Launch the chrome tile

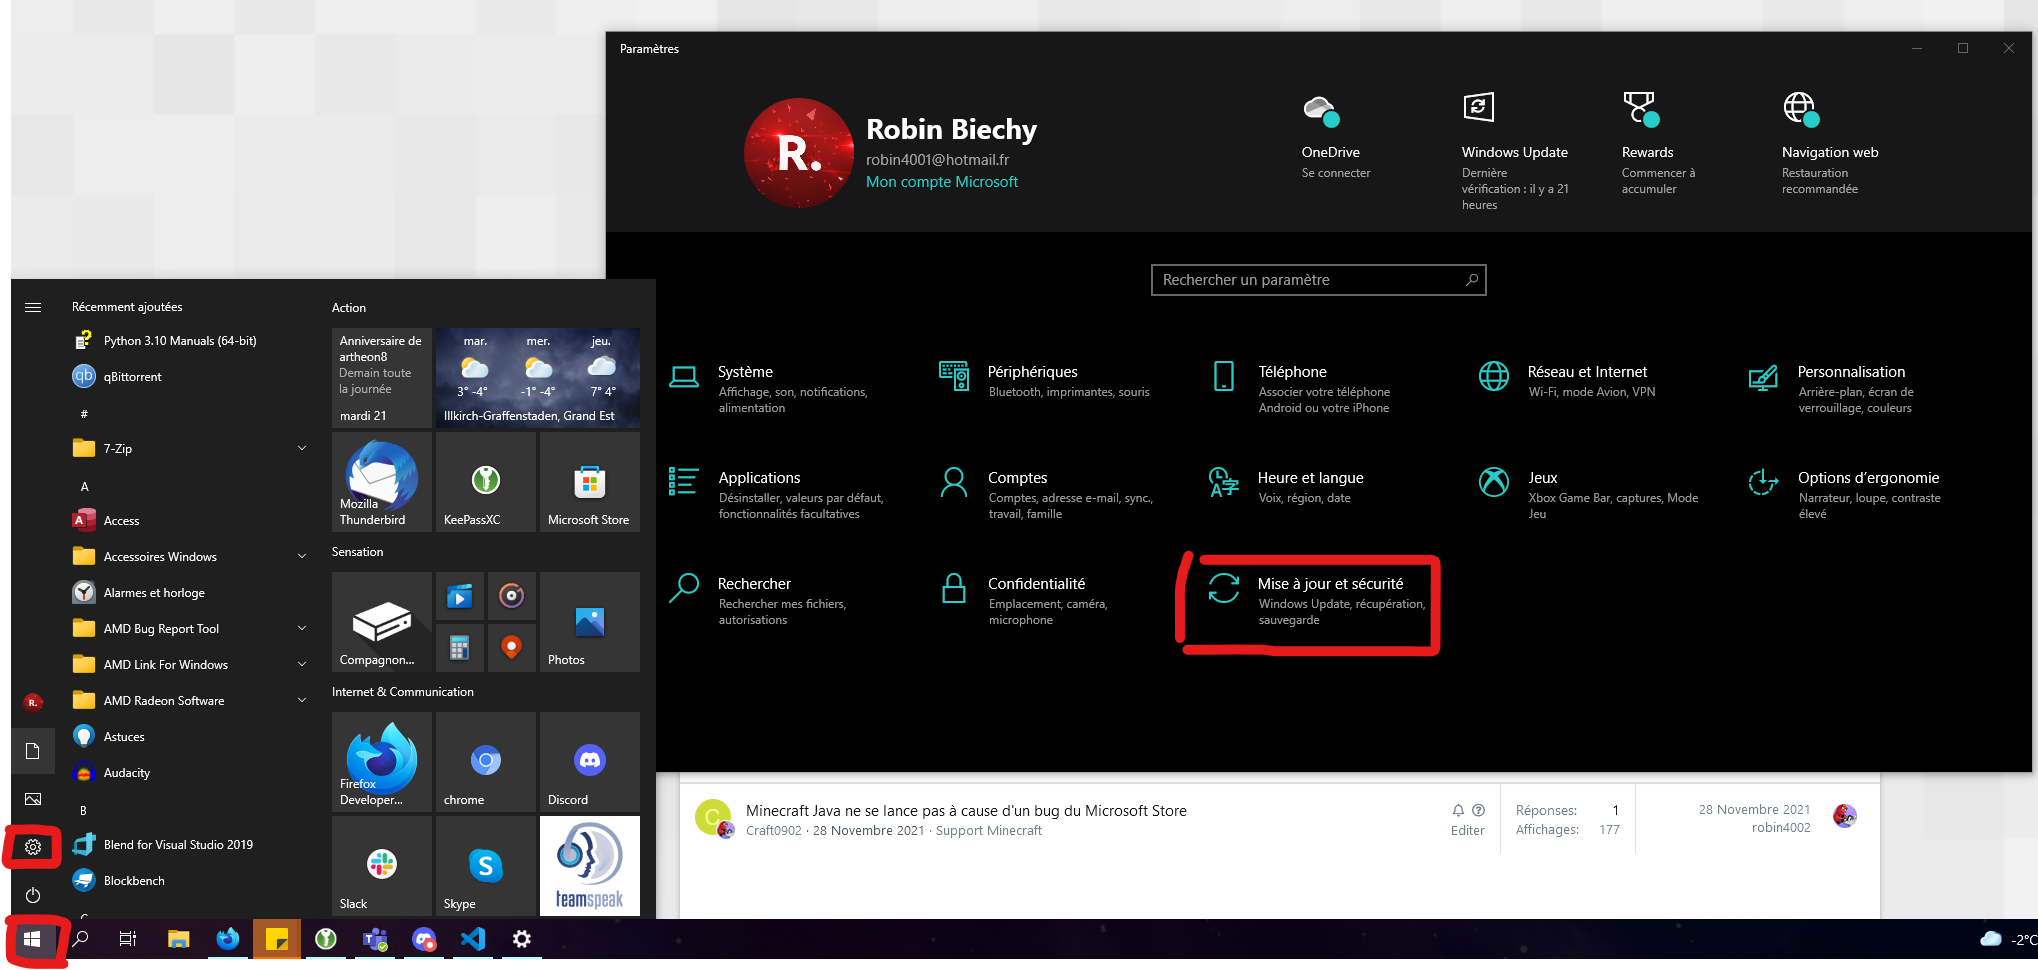(486, 762)
